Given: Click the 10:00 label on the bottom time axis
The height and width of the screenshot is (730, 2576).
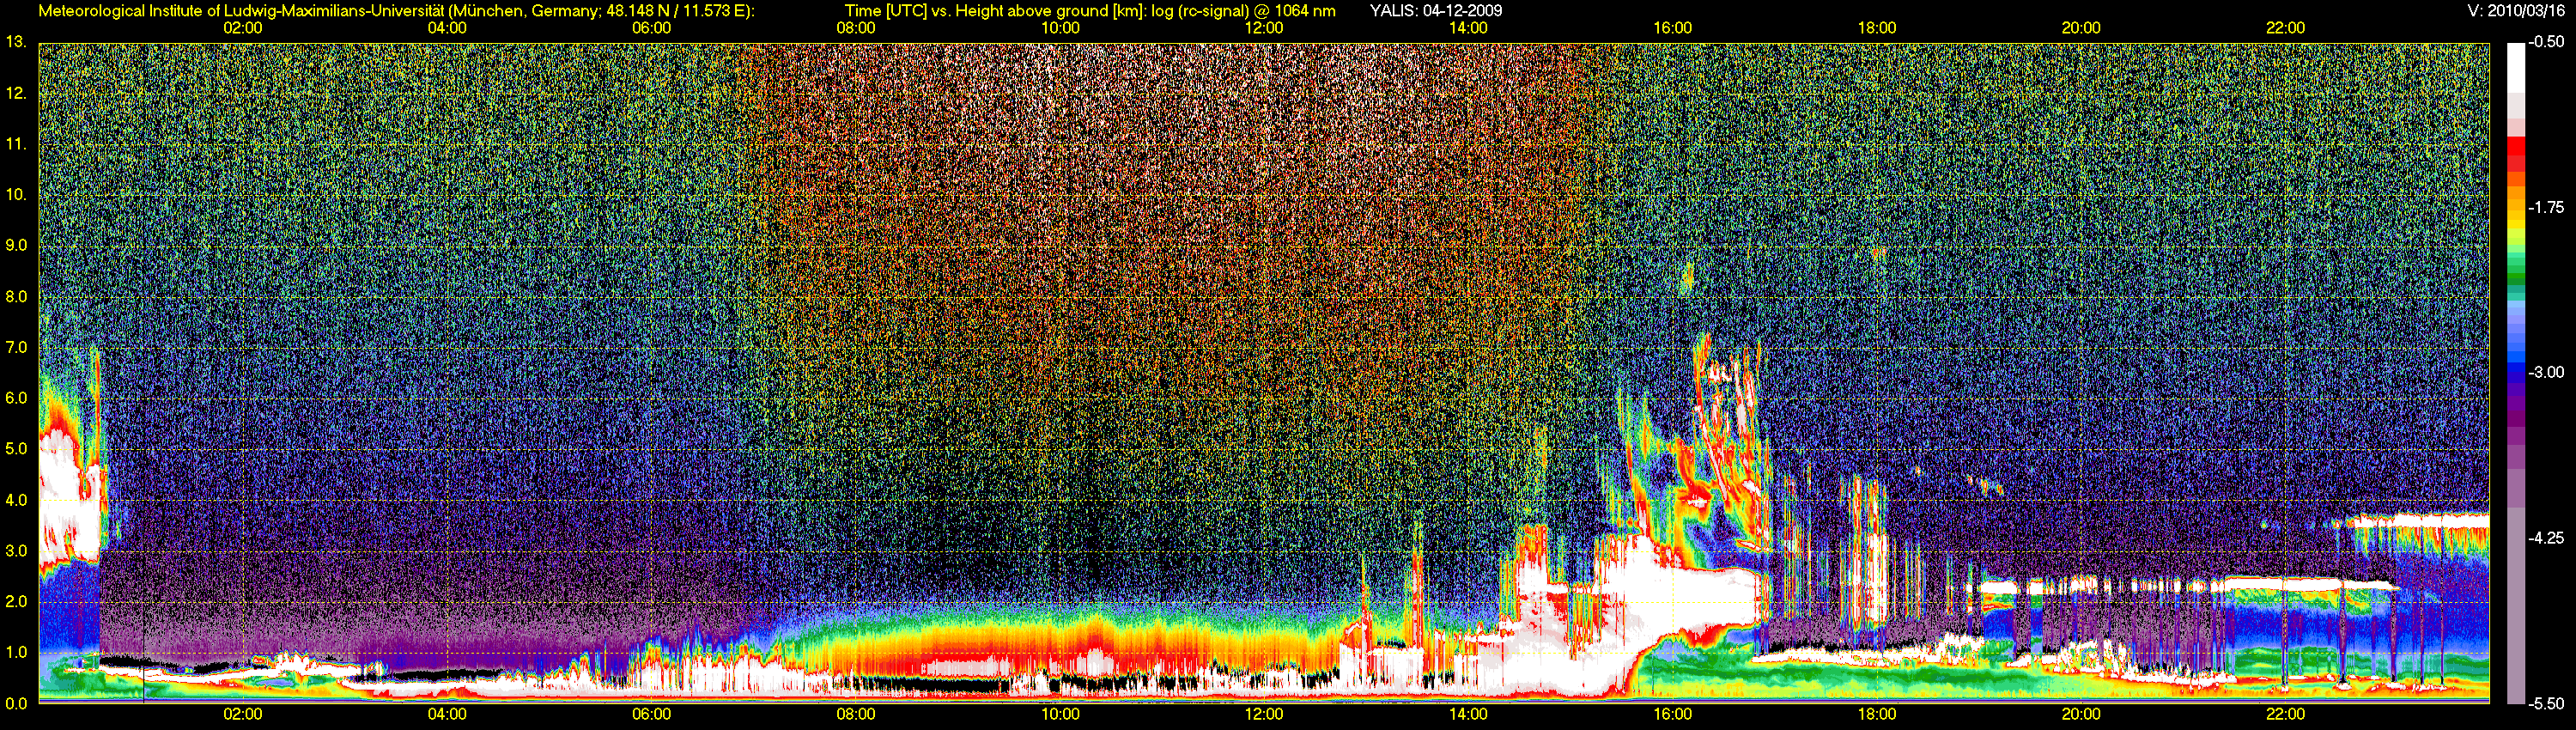Looking at the screenshot, I should pos(1060,715).
